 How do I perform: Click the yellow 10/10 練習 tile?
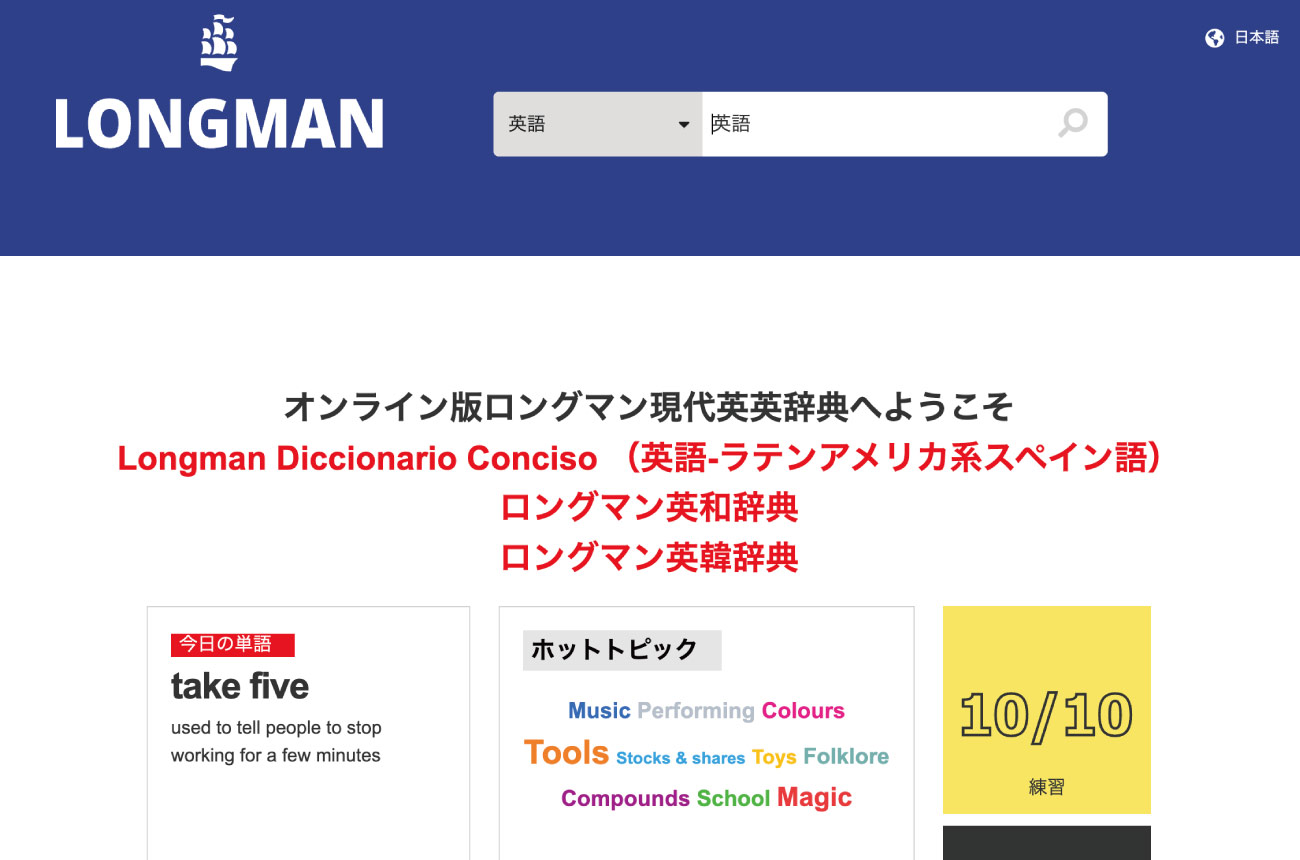[x=1047, y=710]
